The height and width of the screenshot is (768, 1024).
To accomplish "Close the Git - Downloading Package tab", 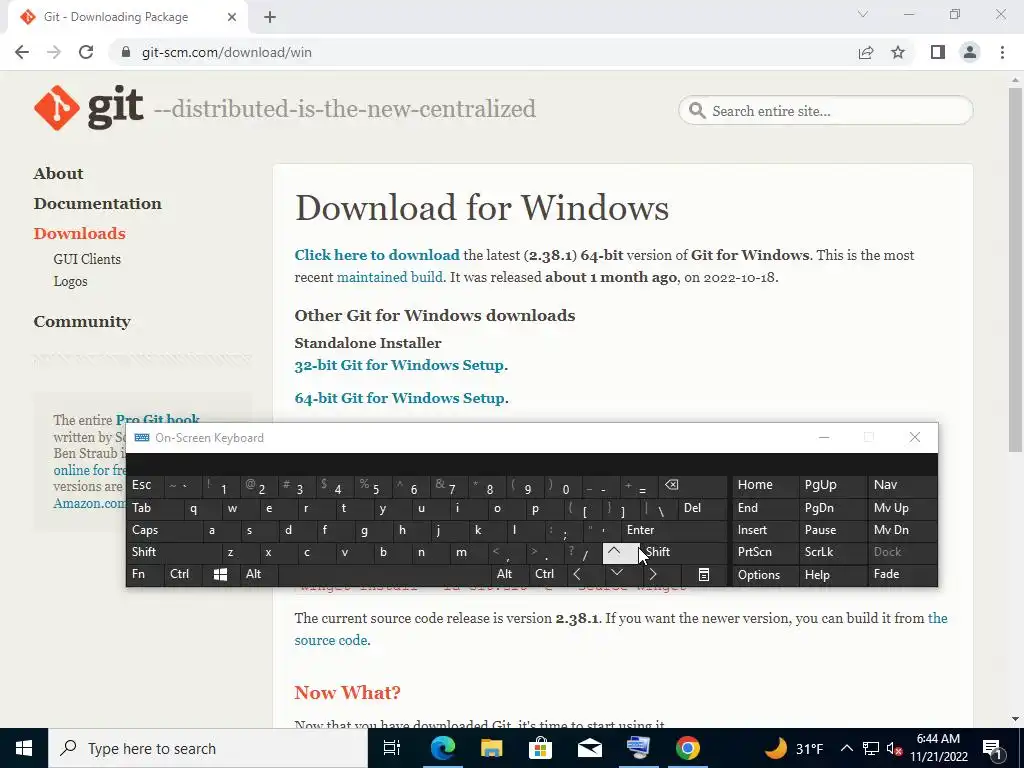I will (x=232, y=17).
